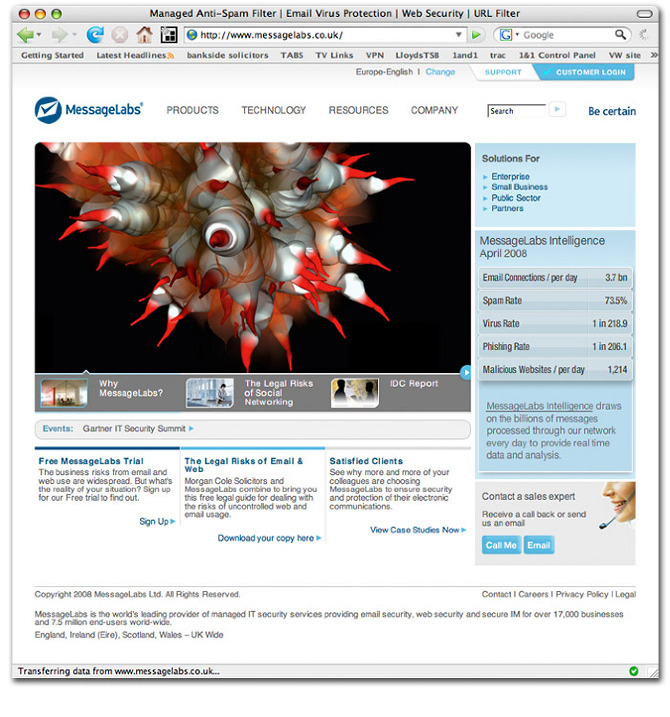The image size is (670, 717).
Task: Click the Free MessageLabs Trial heading
Action: [x=91, y=461]
